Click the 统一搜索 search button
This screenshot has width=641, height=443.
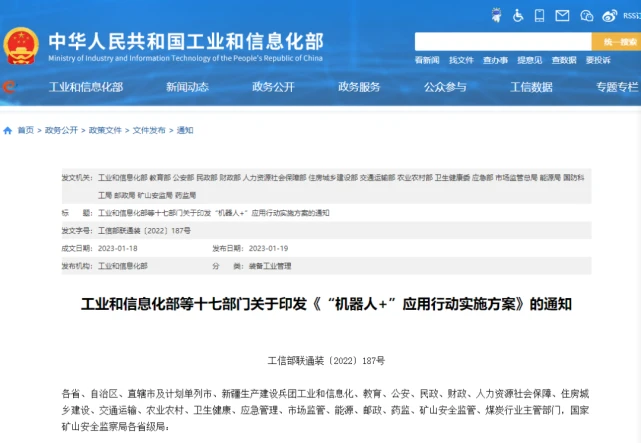click(x=615, y=42)
